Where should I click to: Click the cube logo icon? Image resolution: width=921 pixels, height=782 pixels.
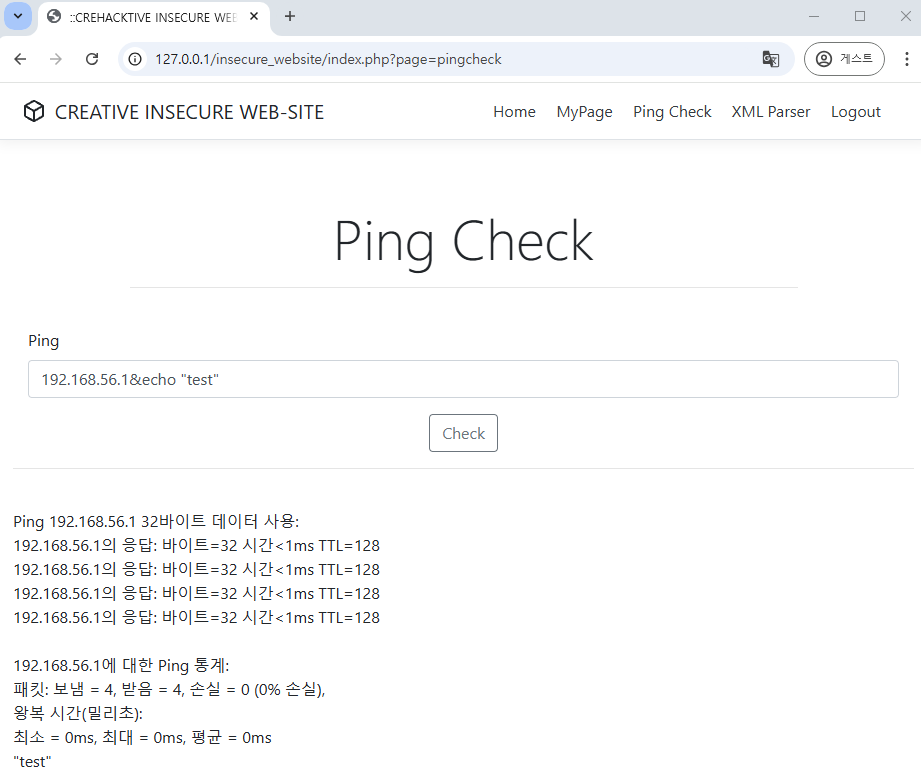tap(34, 111)
